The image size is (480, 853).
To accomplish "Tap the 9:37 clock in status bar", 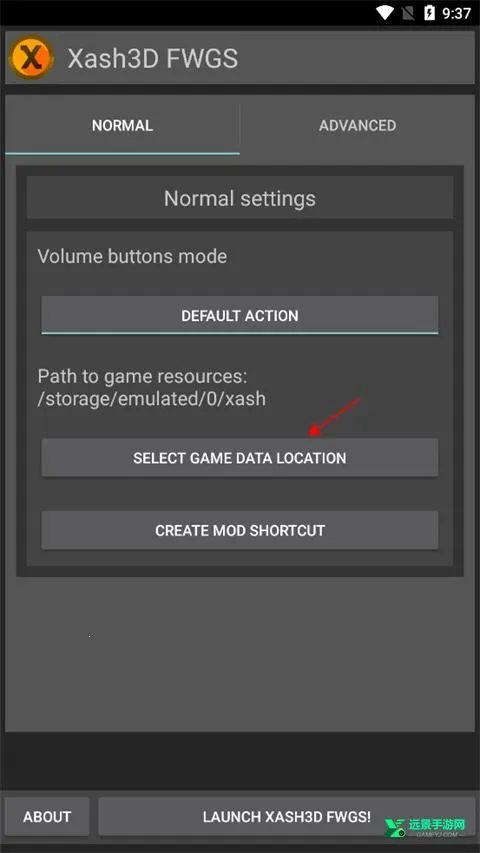I will pyautogui.click(x=456, y=13).
